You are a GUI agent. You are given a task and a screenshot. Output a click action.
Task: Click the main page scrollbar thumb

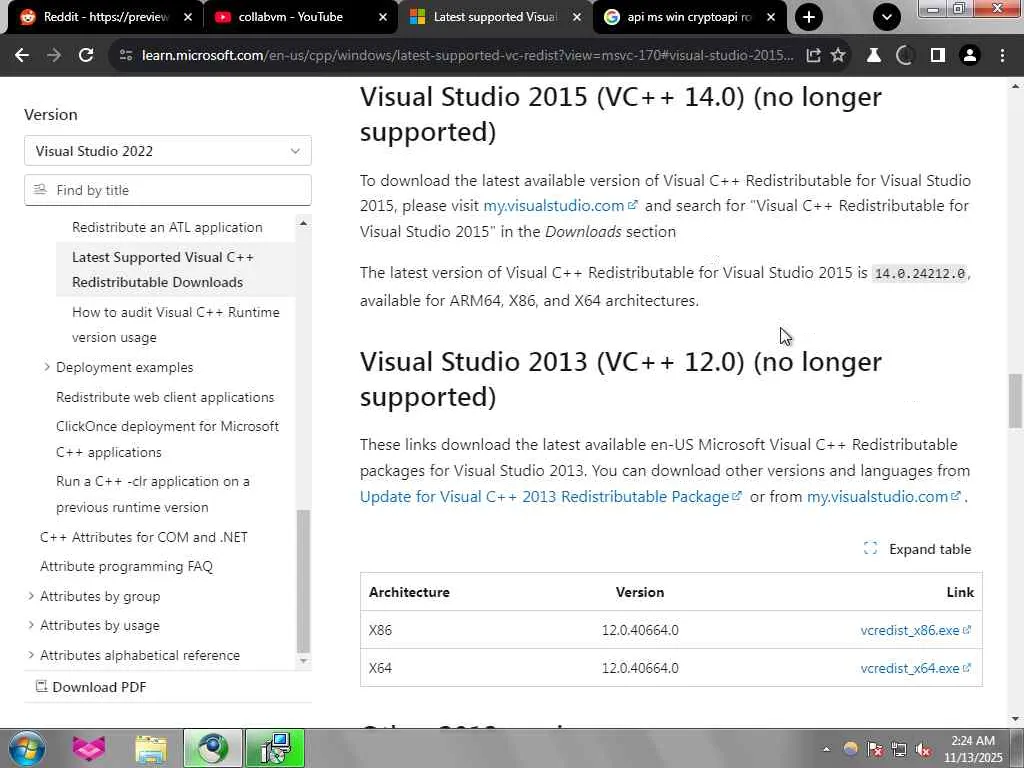(x=1015, y=401)
